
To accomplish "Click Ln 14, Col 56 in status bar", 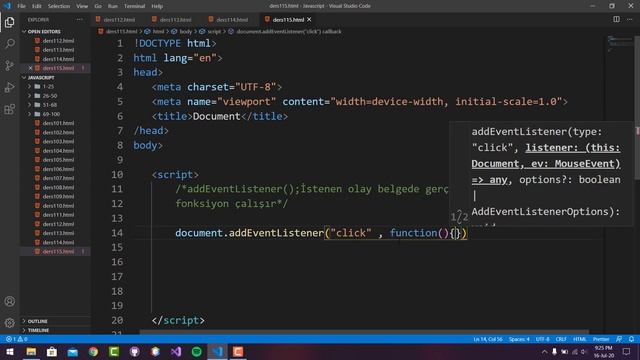I will tap(488, 339).
